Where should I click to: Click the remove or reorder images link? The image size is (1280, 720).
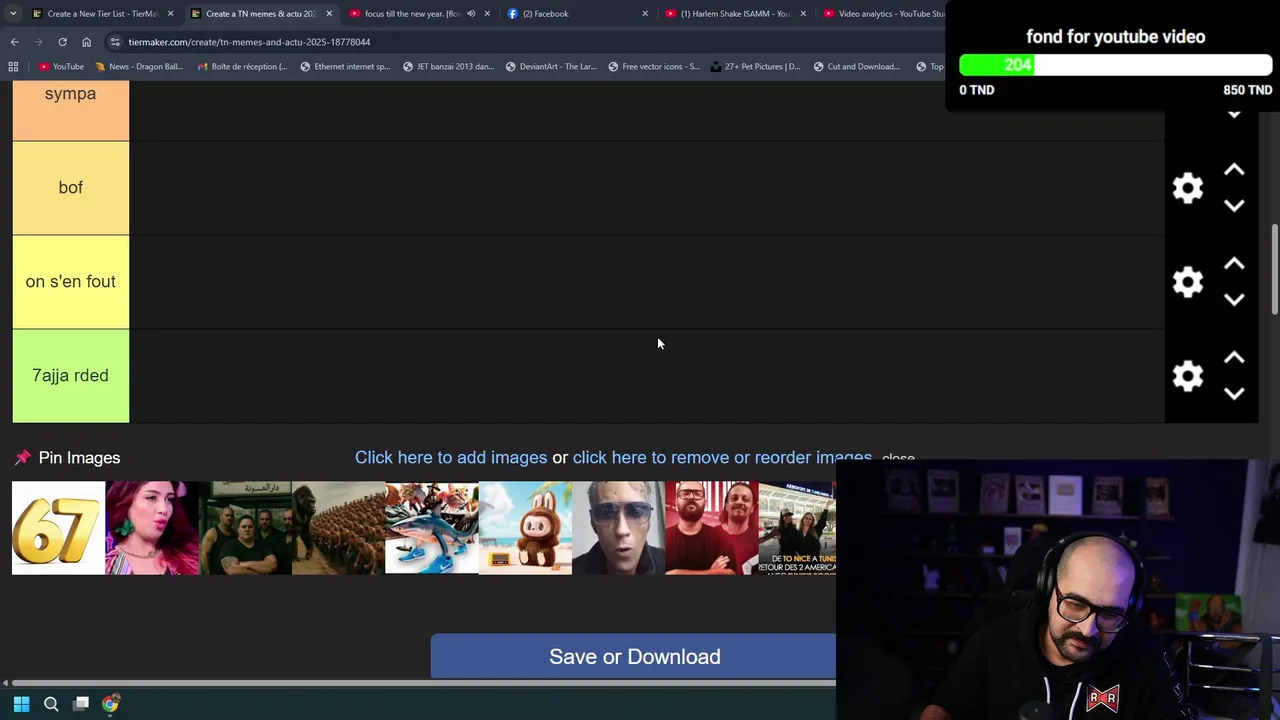(x=722, y=457)
